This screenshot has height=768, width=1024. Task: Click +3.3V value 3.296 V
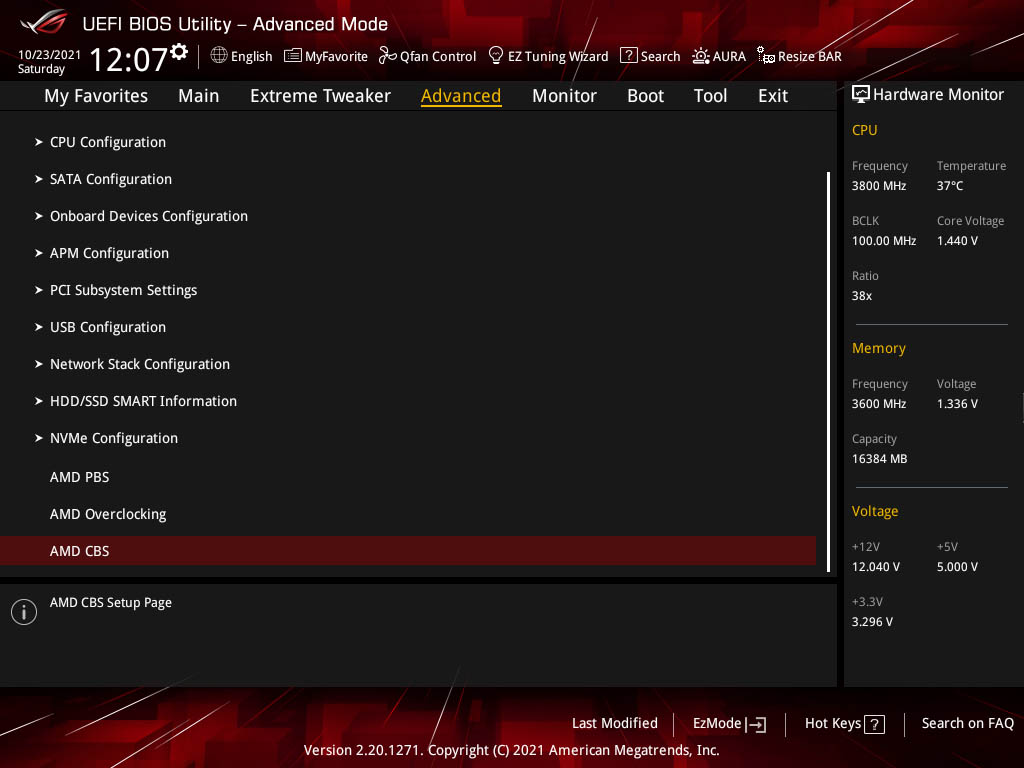click(872, 622)
